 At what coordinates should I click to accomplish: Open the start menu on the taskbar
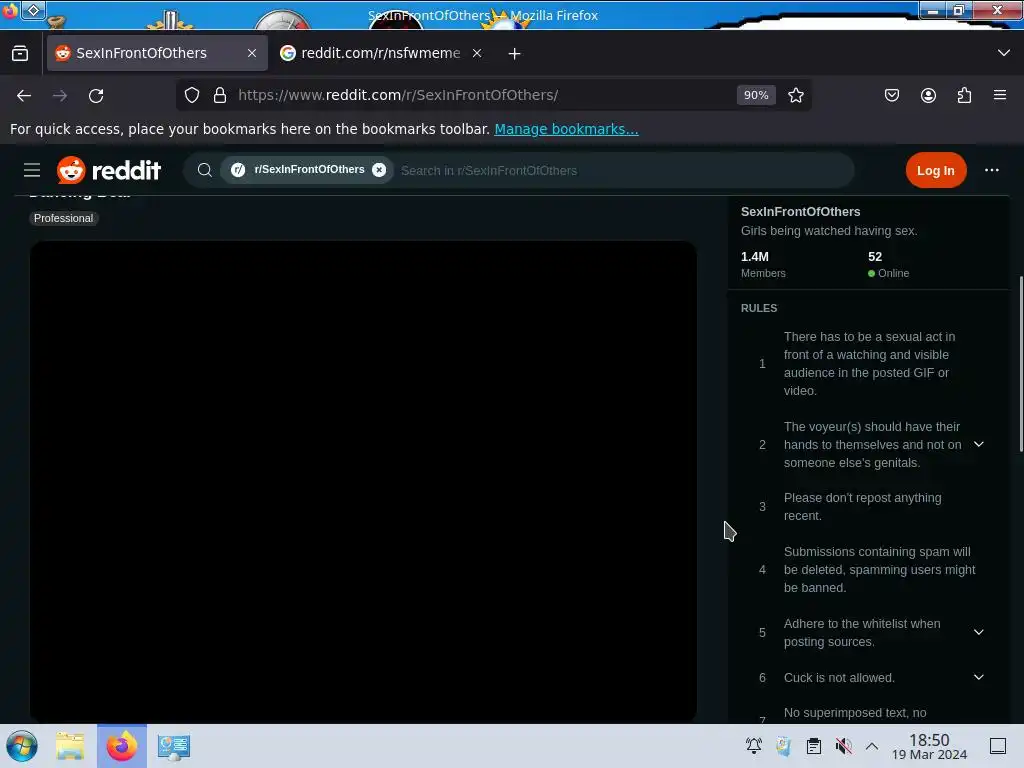click(x=22, y=746)
